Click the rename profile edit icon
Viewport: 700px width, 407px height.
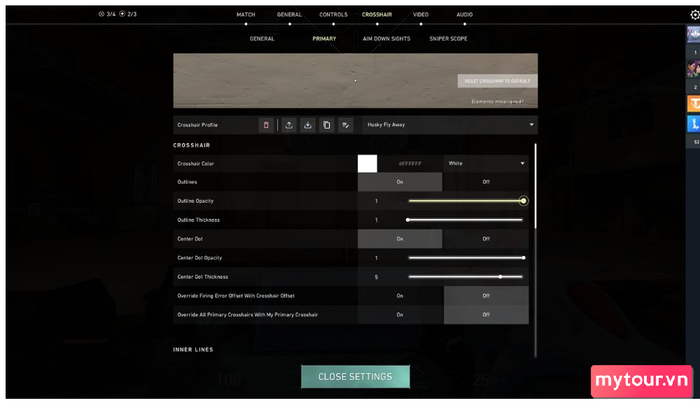(346, 125)
